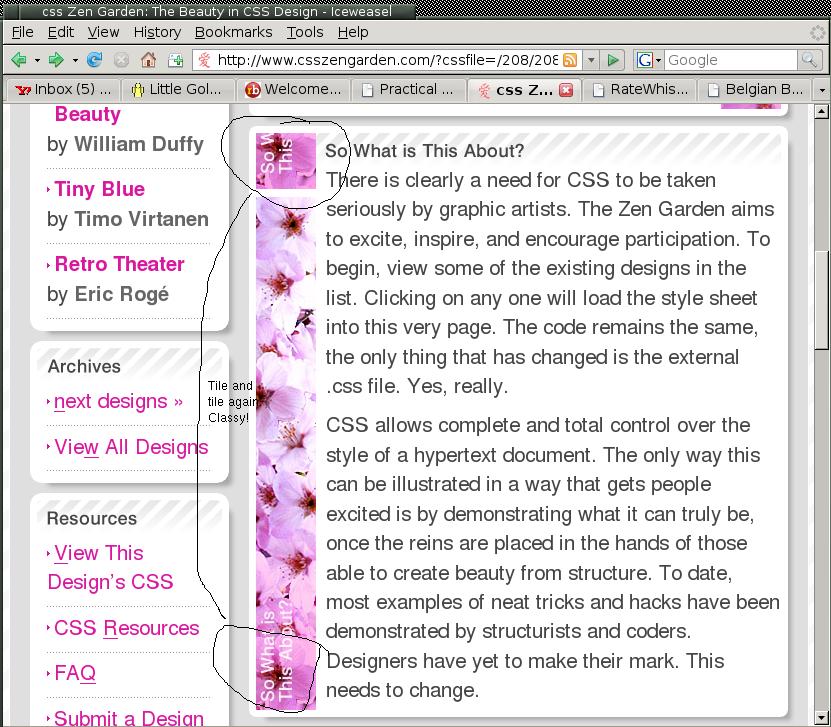
Task: Click into the URL address field
Action: click(x=387, y=60)
